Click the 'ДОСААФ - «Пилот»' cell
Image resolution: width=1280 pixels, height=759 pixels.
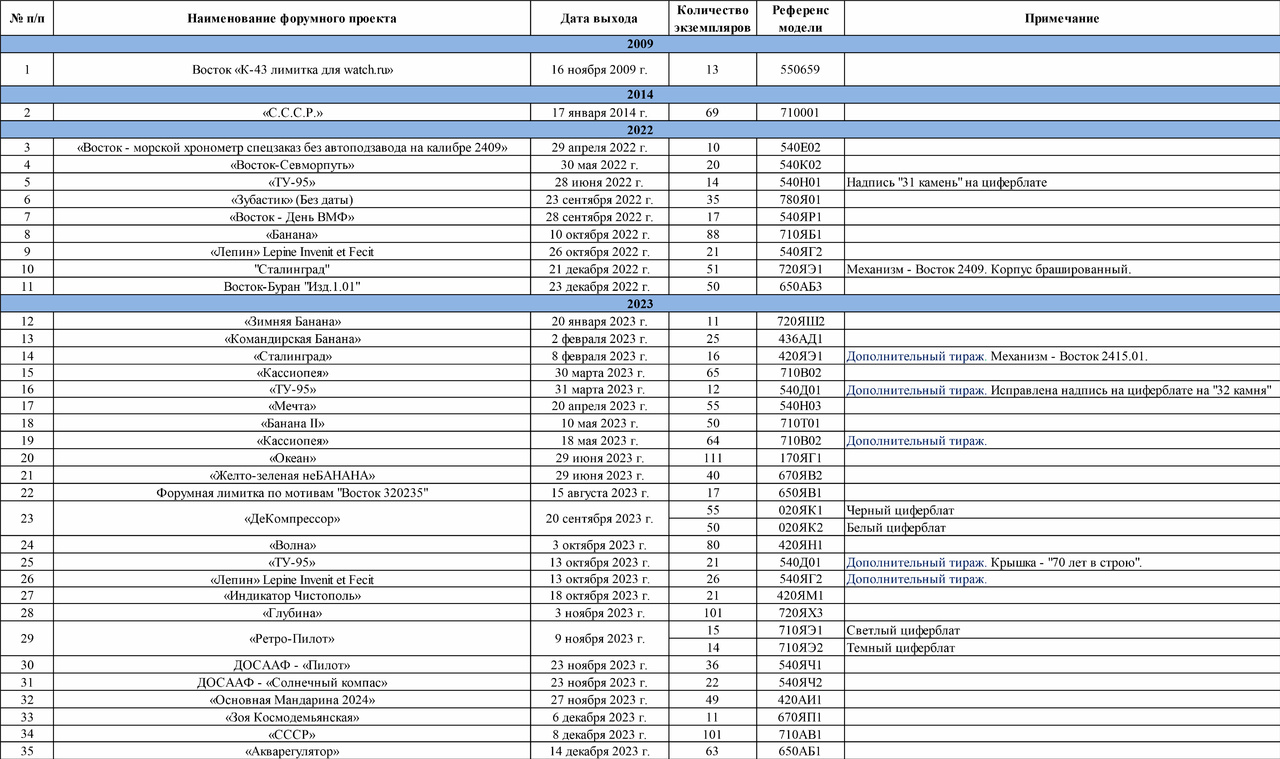pyautogui.click(x=292, y=665)
